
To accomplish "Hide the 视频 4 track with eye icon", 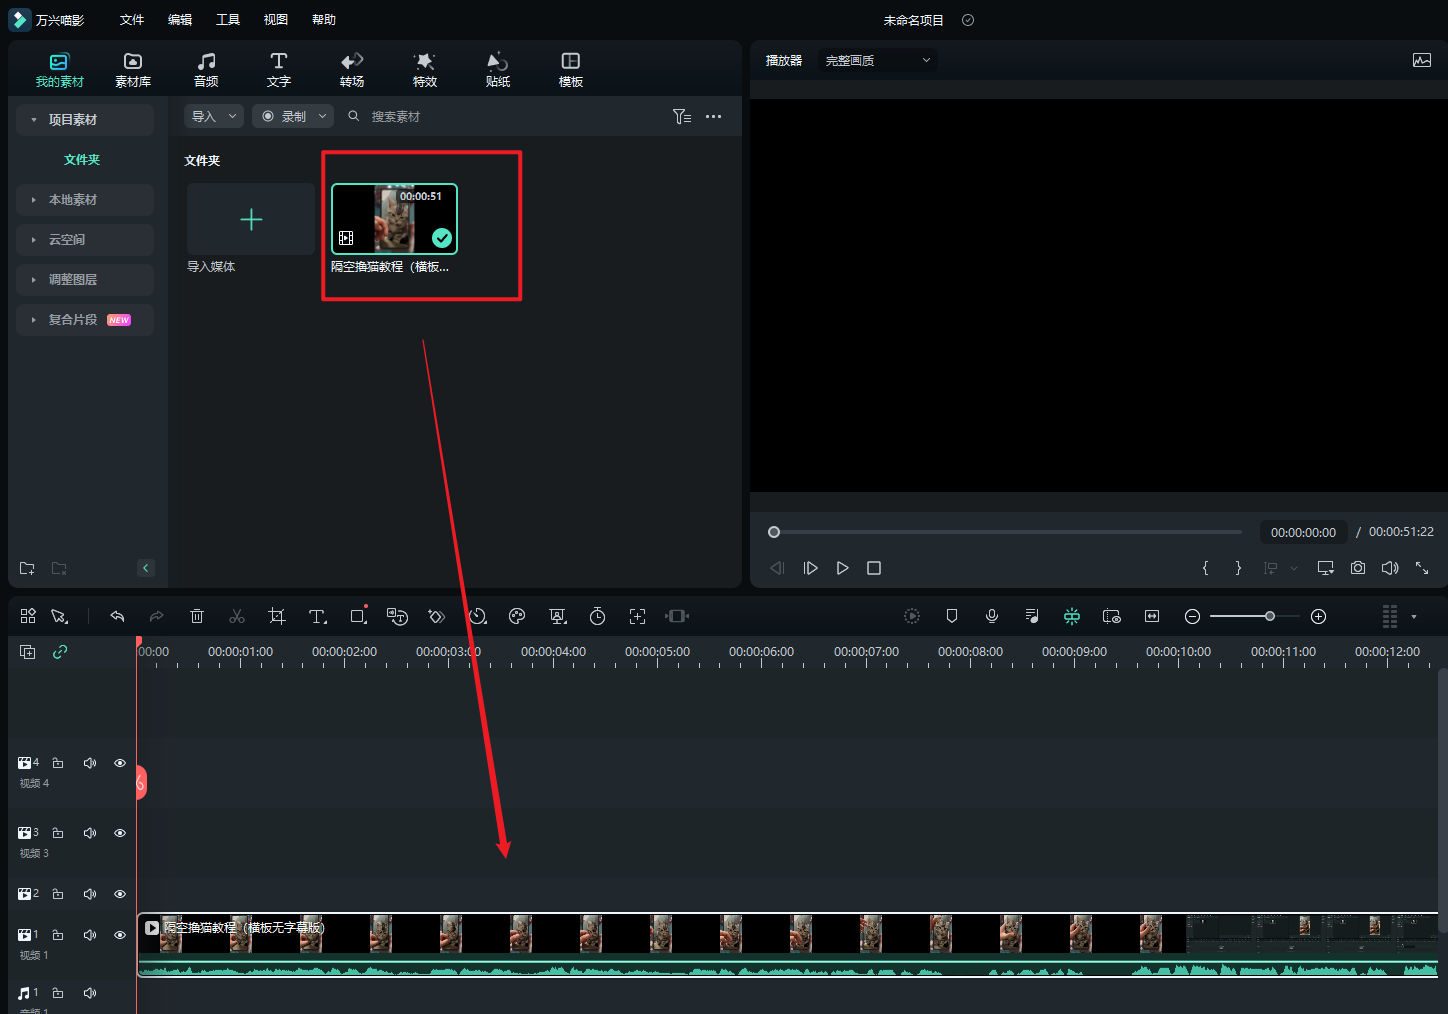I will (x=120, y=763).
